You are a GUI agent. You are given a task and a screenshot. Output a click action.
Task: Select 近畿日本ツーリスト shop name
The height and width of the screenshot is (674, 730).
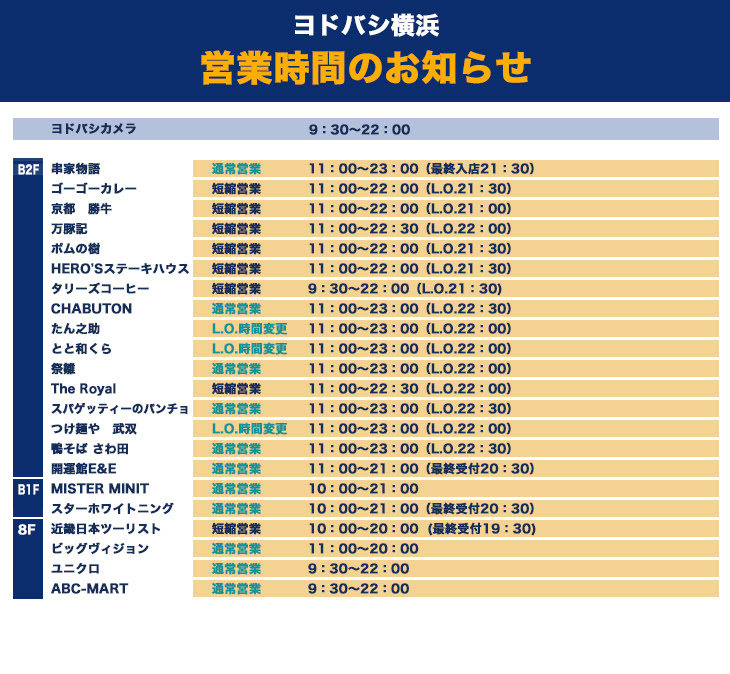point(106,529)
